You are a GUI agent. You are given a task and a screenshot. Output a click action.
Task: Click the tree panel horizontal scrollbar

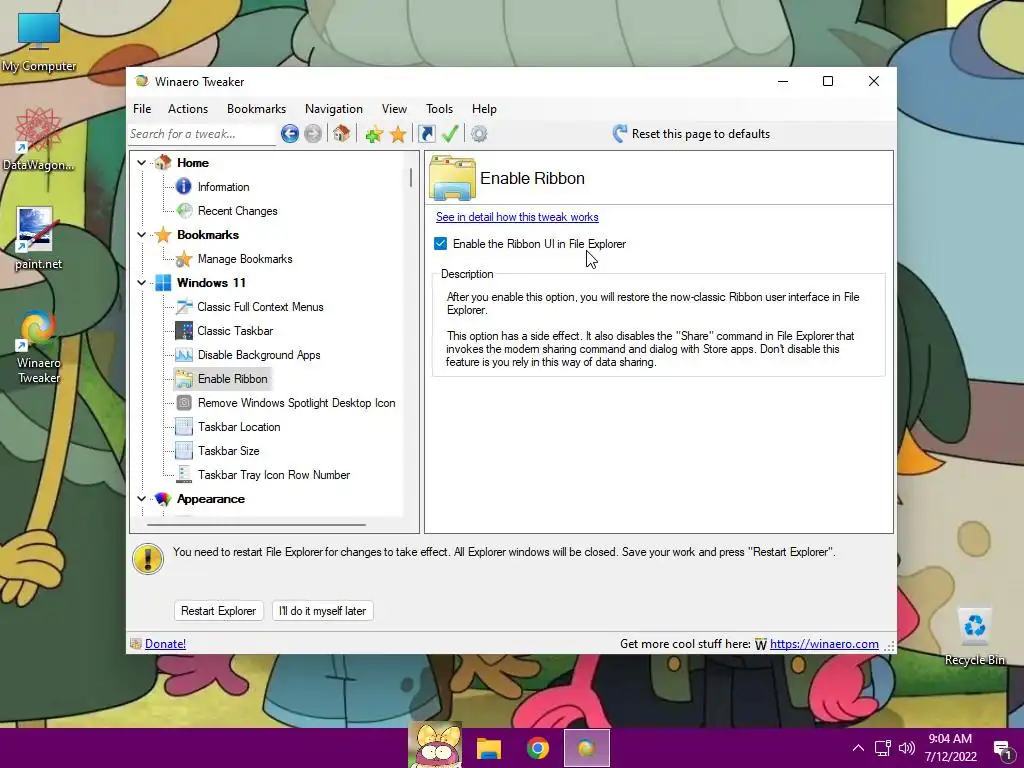tap(256, 524)
